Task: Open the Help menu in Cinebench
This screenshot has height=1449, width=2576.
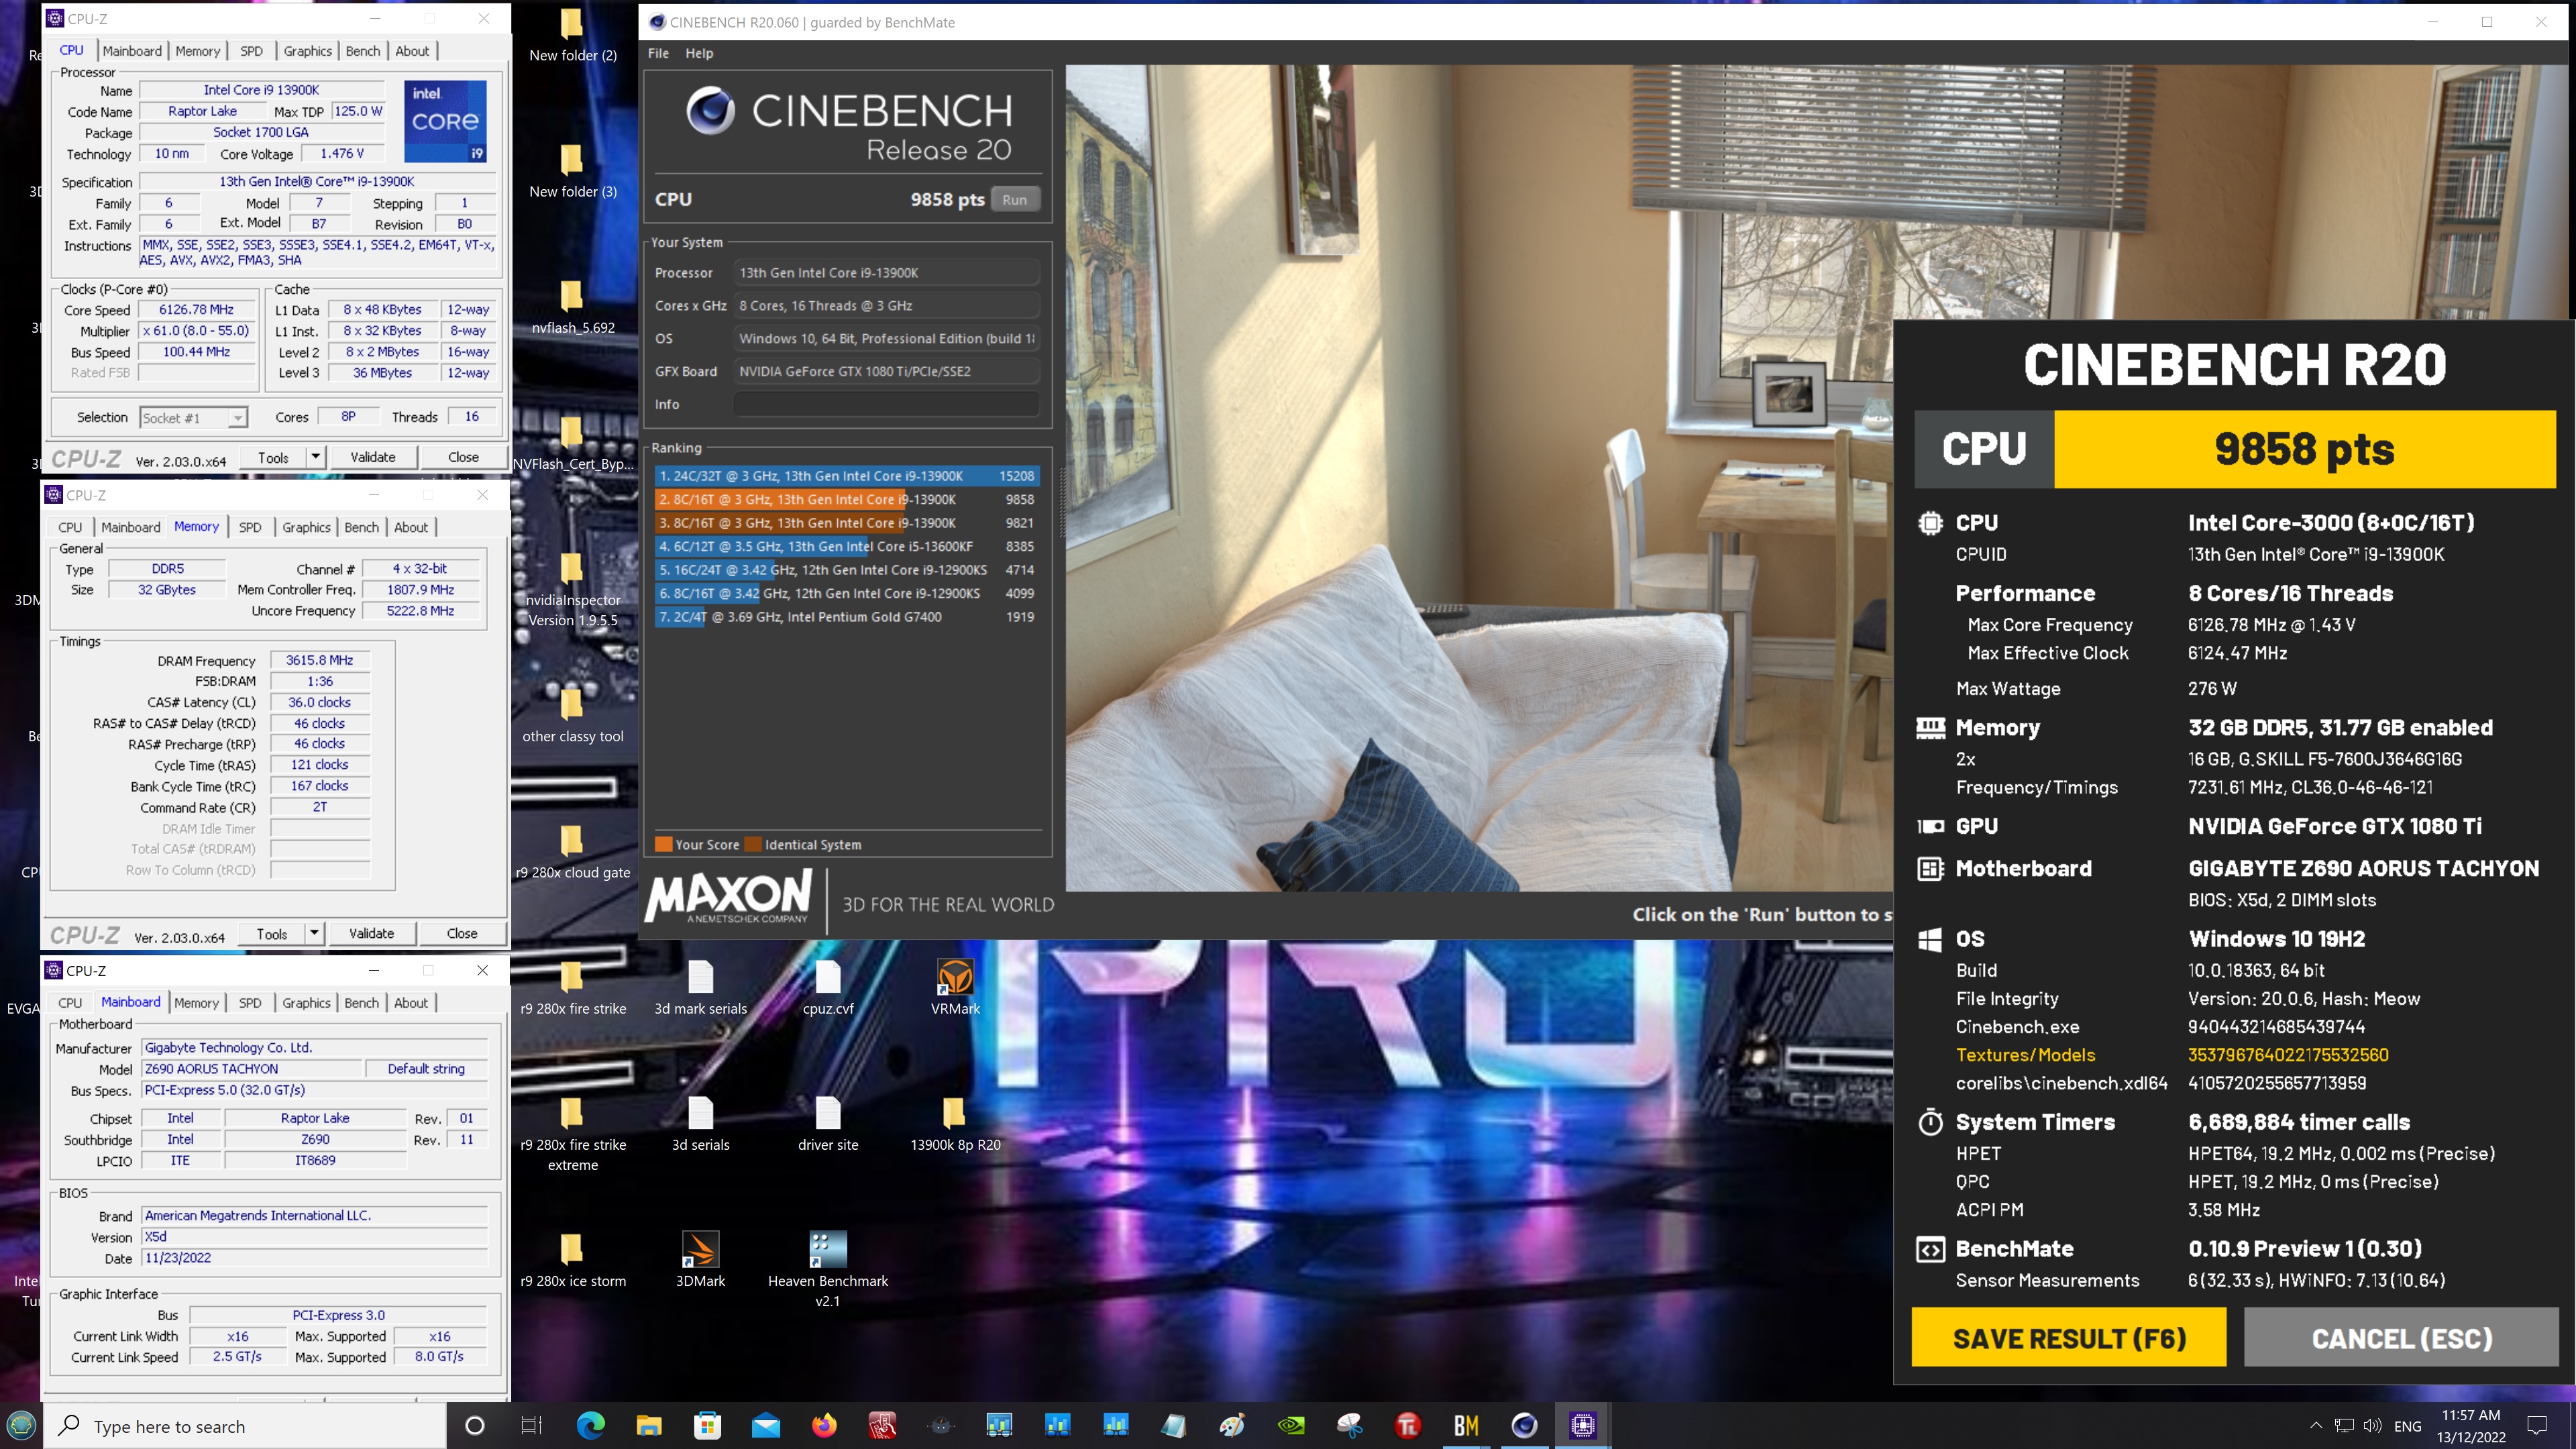Action: tap(699, 53)
